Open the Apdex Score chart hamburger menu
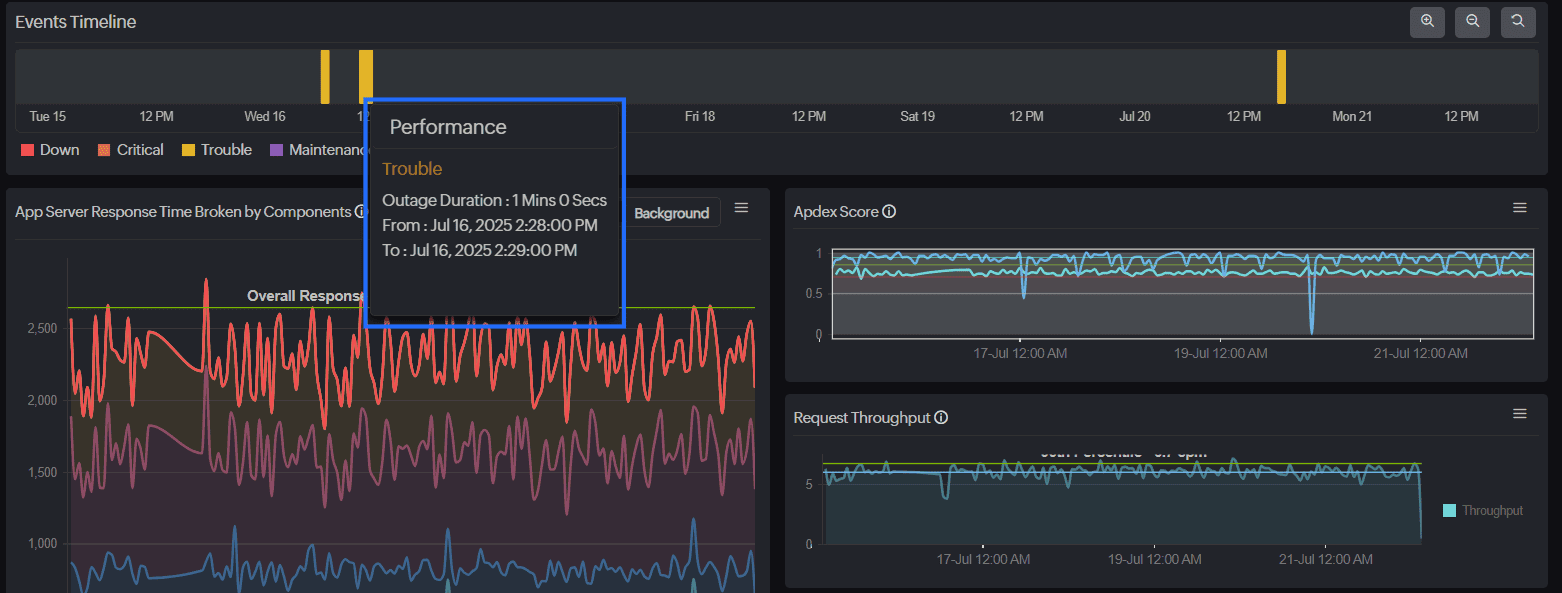This screenshot has width=1562, height=593. pos(1519,208)
